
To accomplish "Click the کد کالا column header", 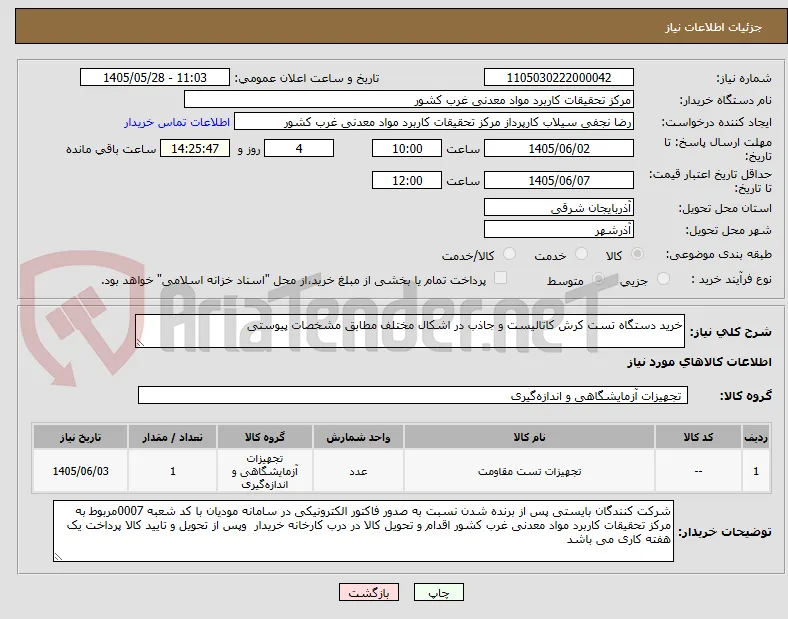I will coord(698,437).
